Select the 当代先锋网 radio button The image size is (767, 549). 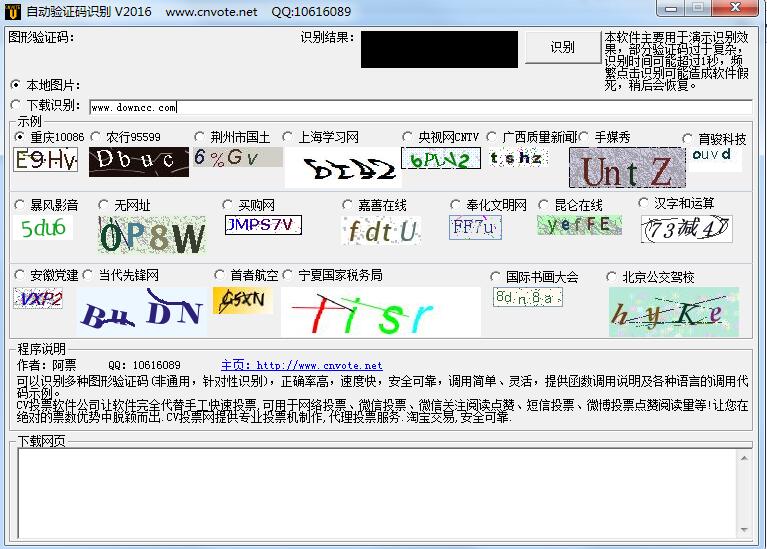88,275
